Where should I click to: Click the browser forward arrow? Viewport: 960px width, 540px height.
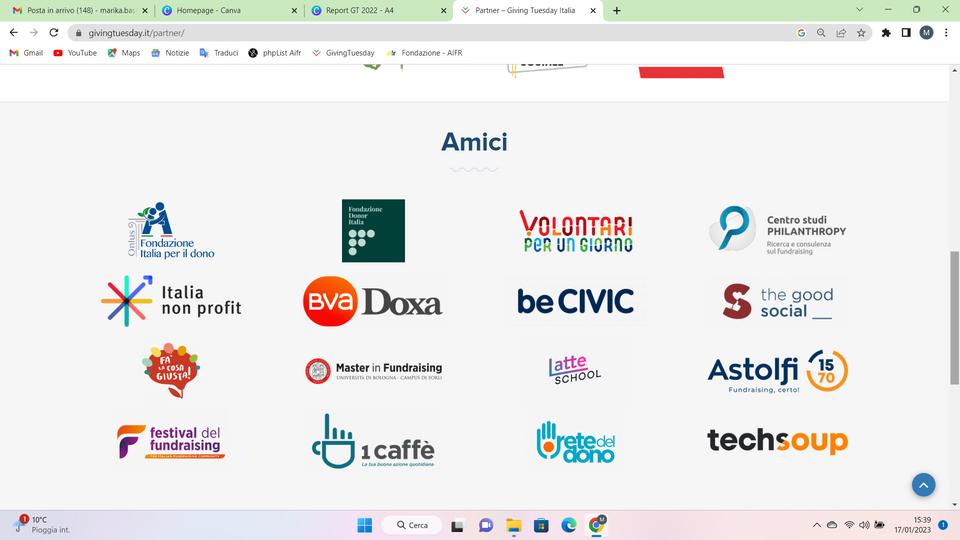click(x=34, y=32)
